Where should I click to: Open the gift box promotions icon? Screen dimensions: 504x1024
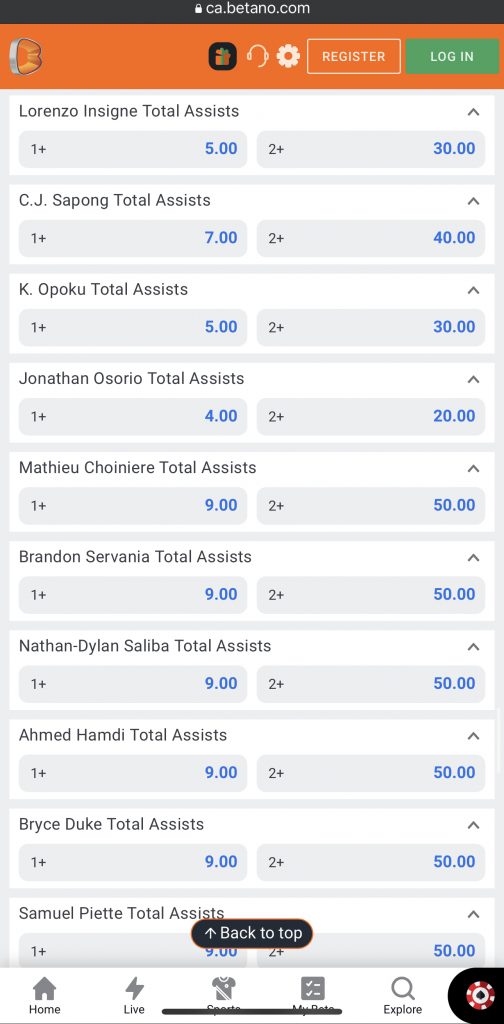(222, 56)
